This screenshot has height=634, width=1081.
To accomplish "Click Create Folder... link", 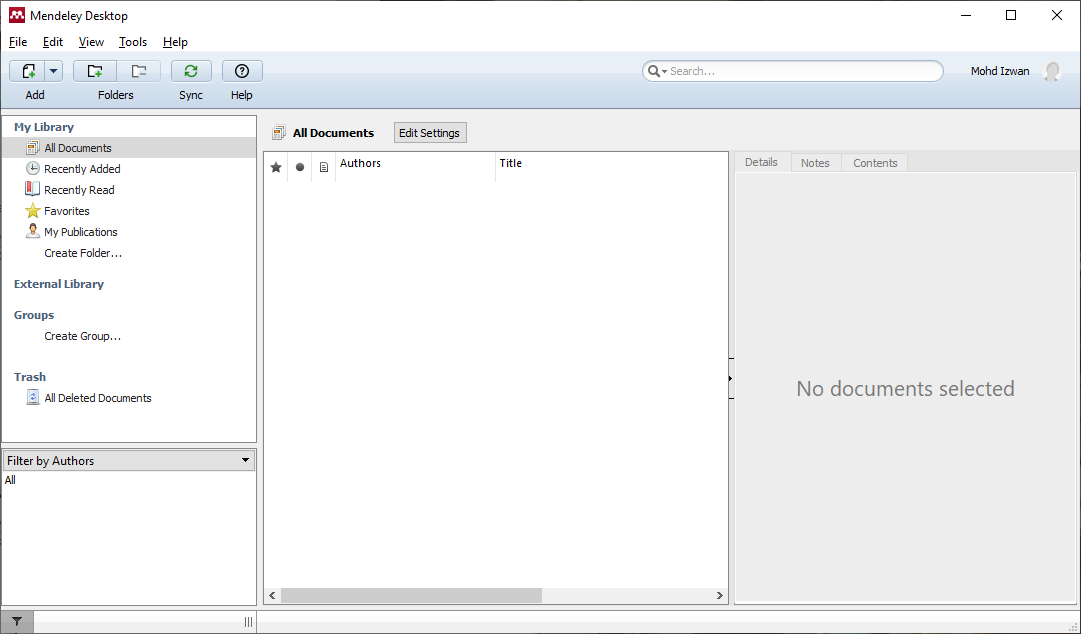I will [83, 253].
